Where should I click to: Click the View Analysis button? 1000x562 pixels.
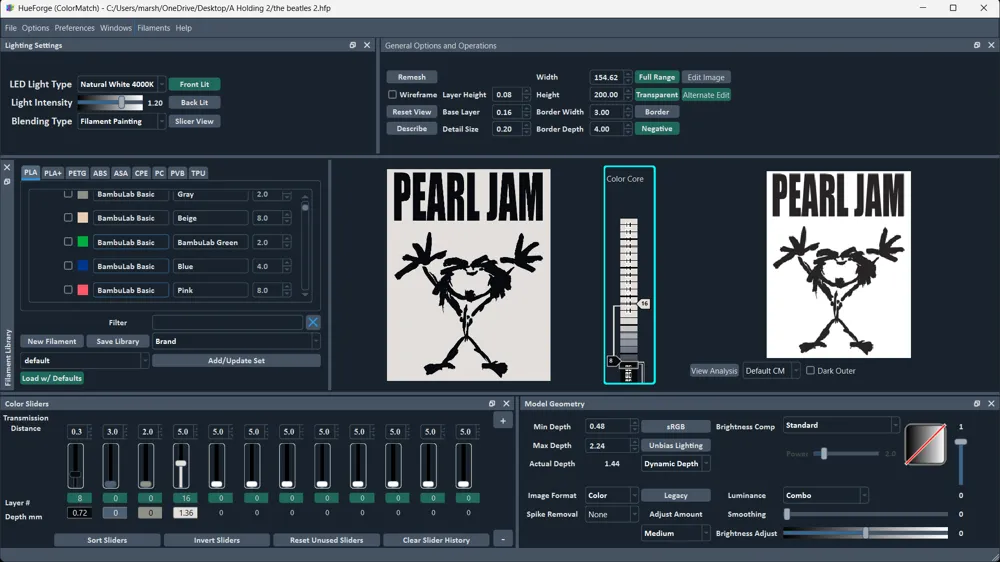pos(714,371)
